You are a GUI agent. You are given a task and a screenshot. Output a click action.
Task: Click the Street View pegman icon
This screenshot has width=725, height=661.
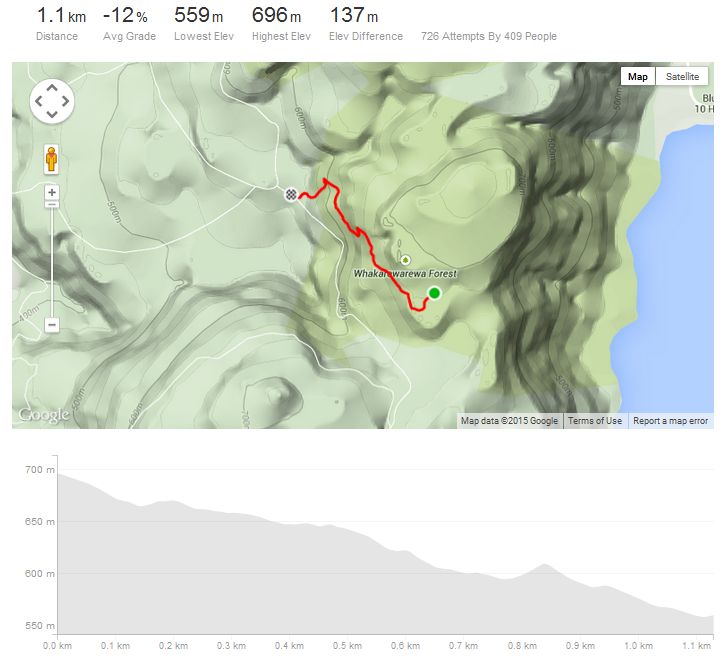[x=51, y=159]
